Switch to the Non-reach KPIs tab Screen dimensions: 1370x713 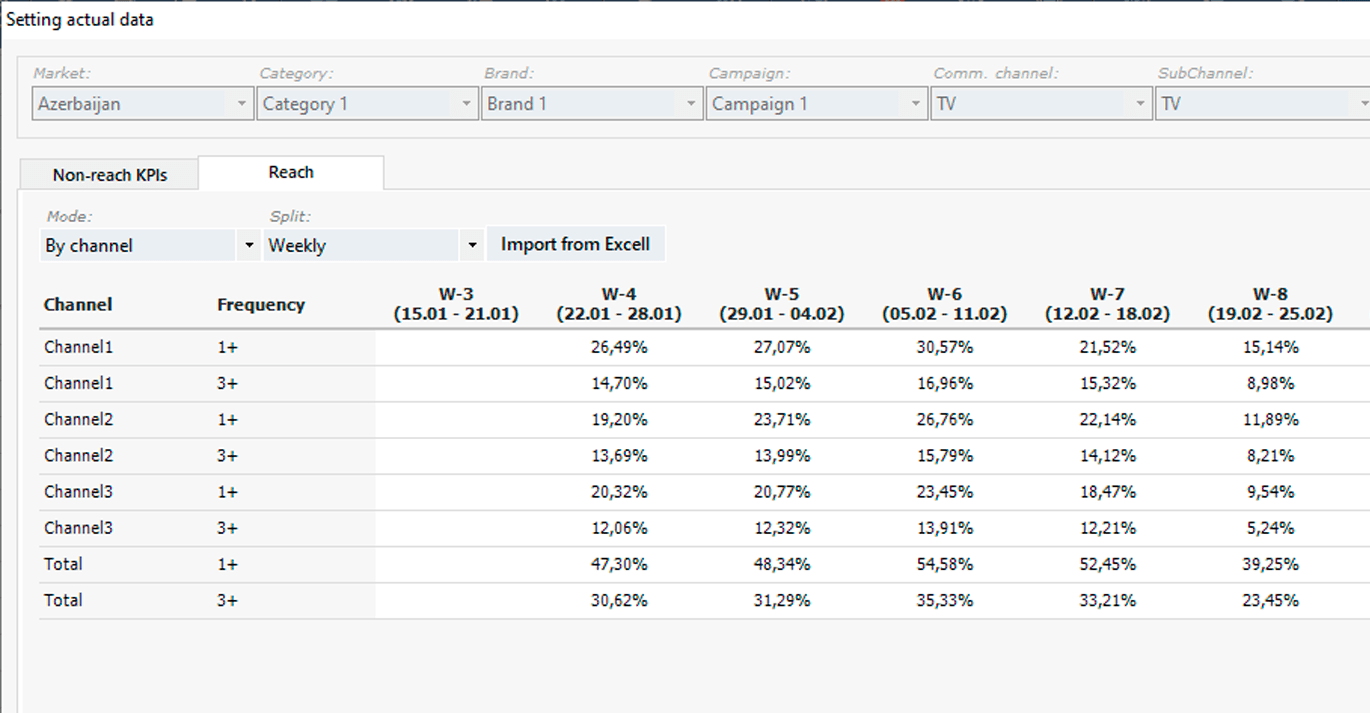tap(110, 175)
